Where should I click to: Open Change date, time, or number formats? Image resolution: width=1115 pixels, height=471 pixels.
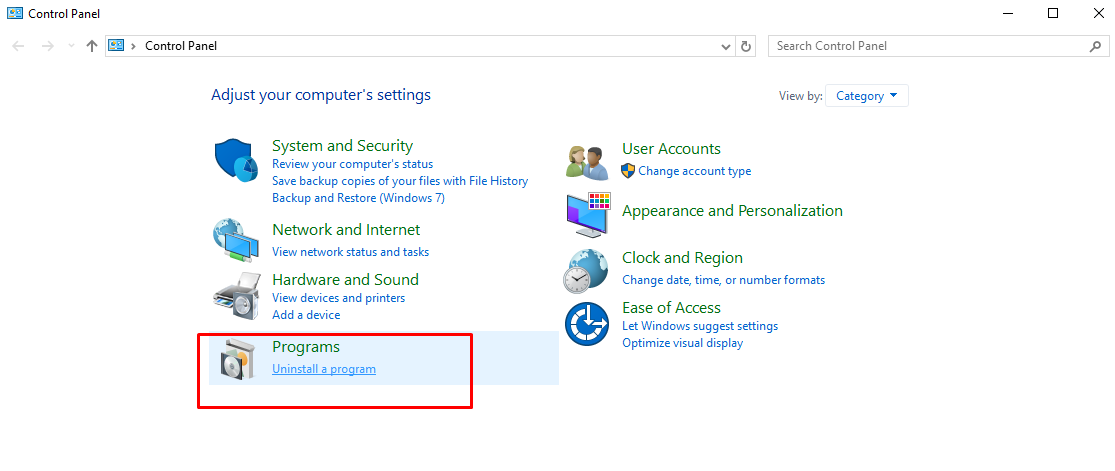[723, 280]
